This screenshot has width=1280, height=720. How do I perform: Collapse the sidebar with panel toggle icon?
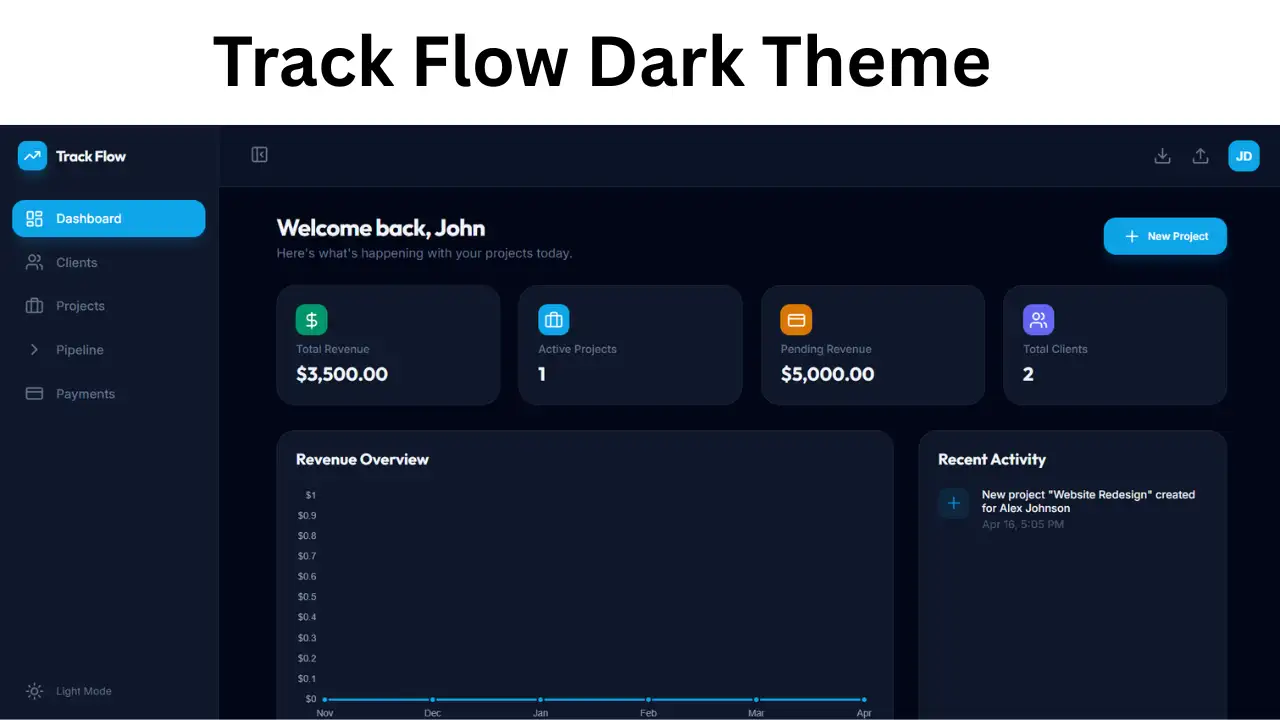pos(260,154)
